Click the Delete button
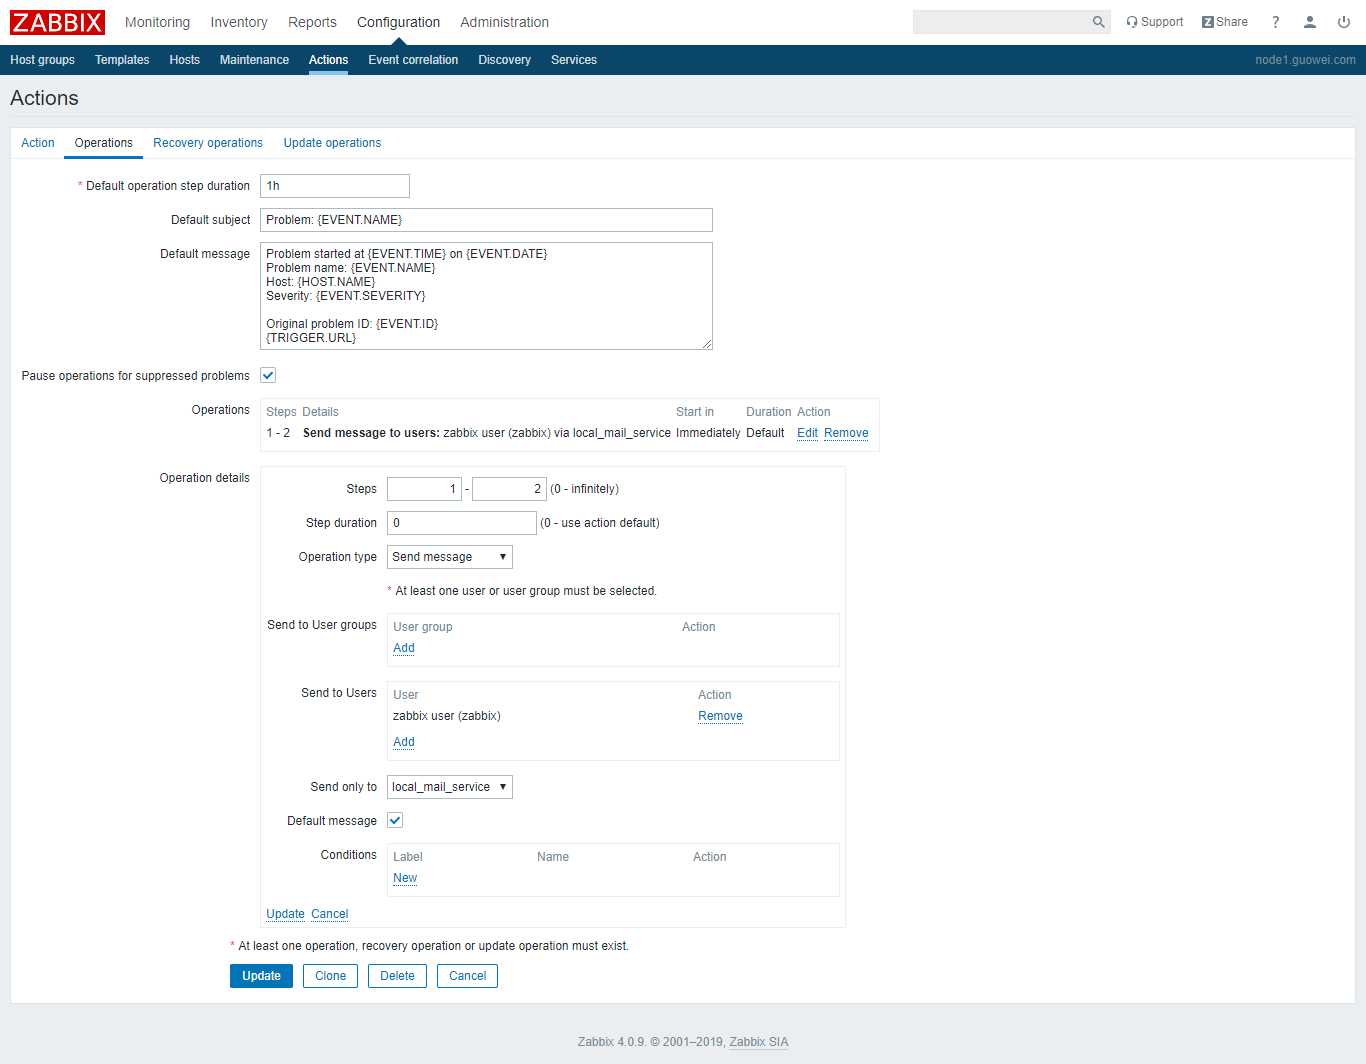This screenshot has height=1064, width=1366. 397,976
